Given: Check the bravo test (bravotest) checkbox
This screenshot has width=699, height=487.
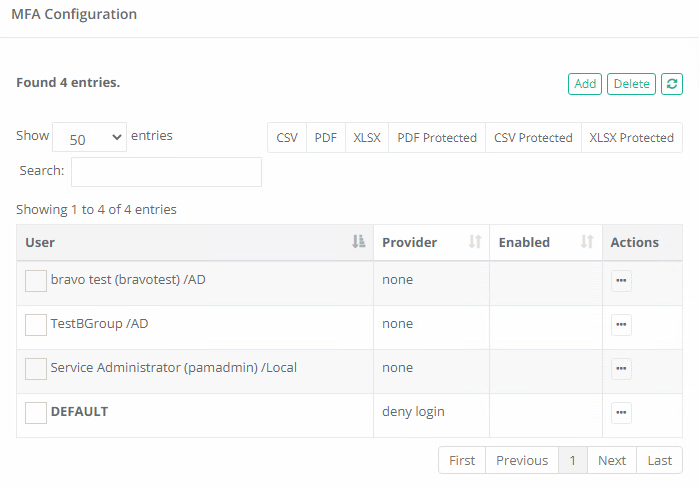Looking at the screenshot, I should pyautogui.click(x=36, y=281).
